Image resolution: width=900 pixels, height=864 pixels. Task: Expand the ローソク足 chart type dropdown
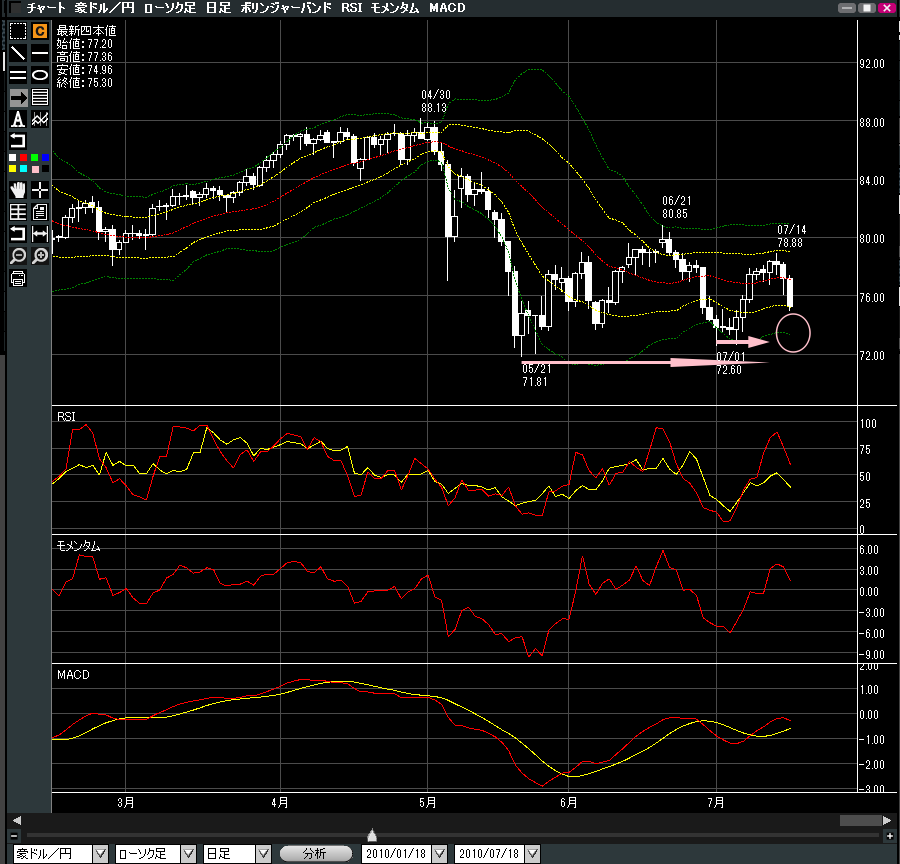pyautogui.click(x=188, y=853)
